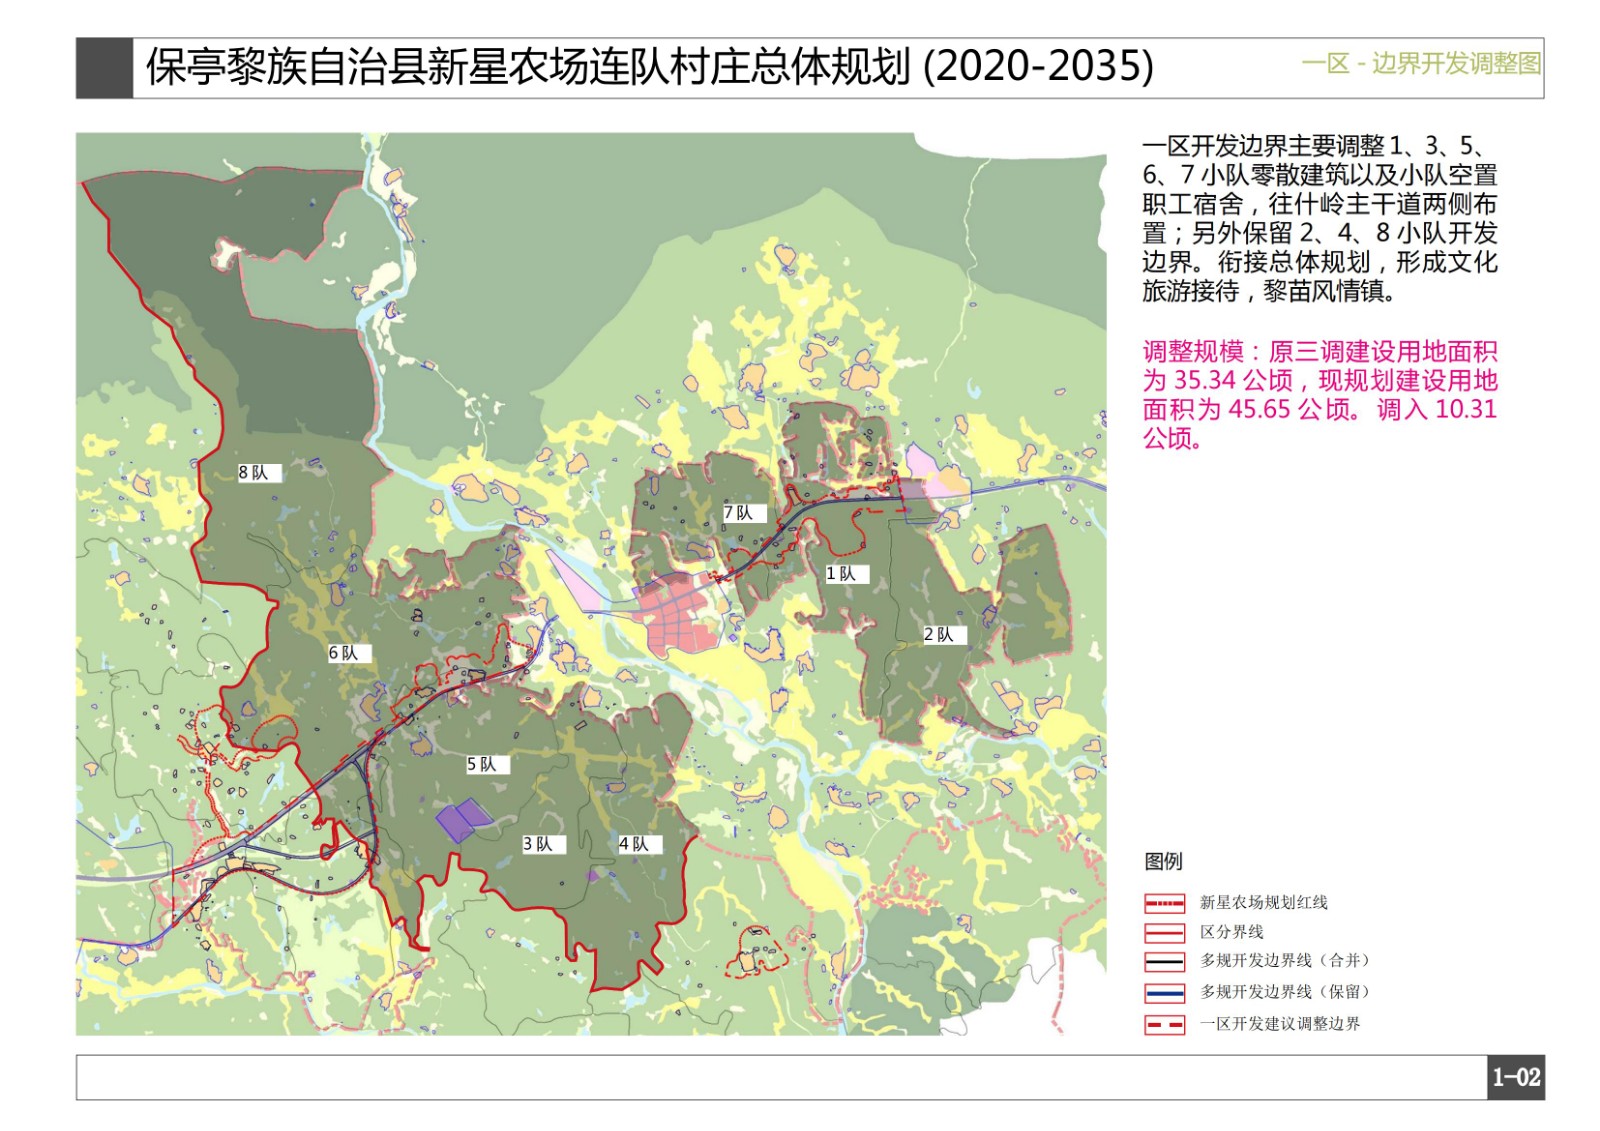This screenshot has height=1131, width=1600.
Task: Click the 8队 map label
Action: 260,473
